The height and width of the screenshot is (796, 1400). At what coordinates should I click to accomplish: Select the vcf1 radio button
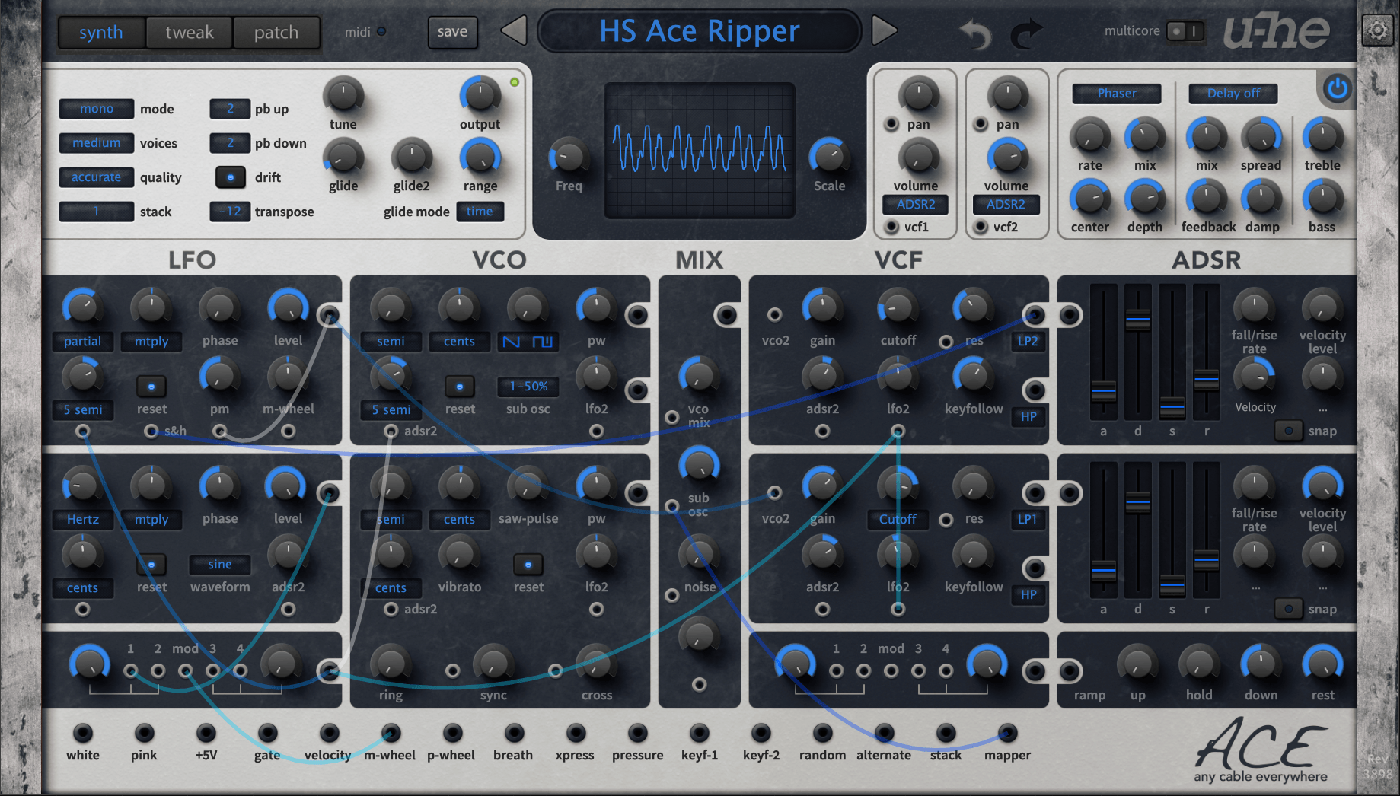pos(891,227)
